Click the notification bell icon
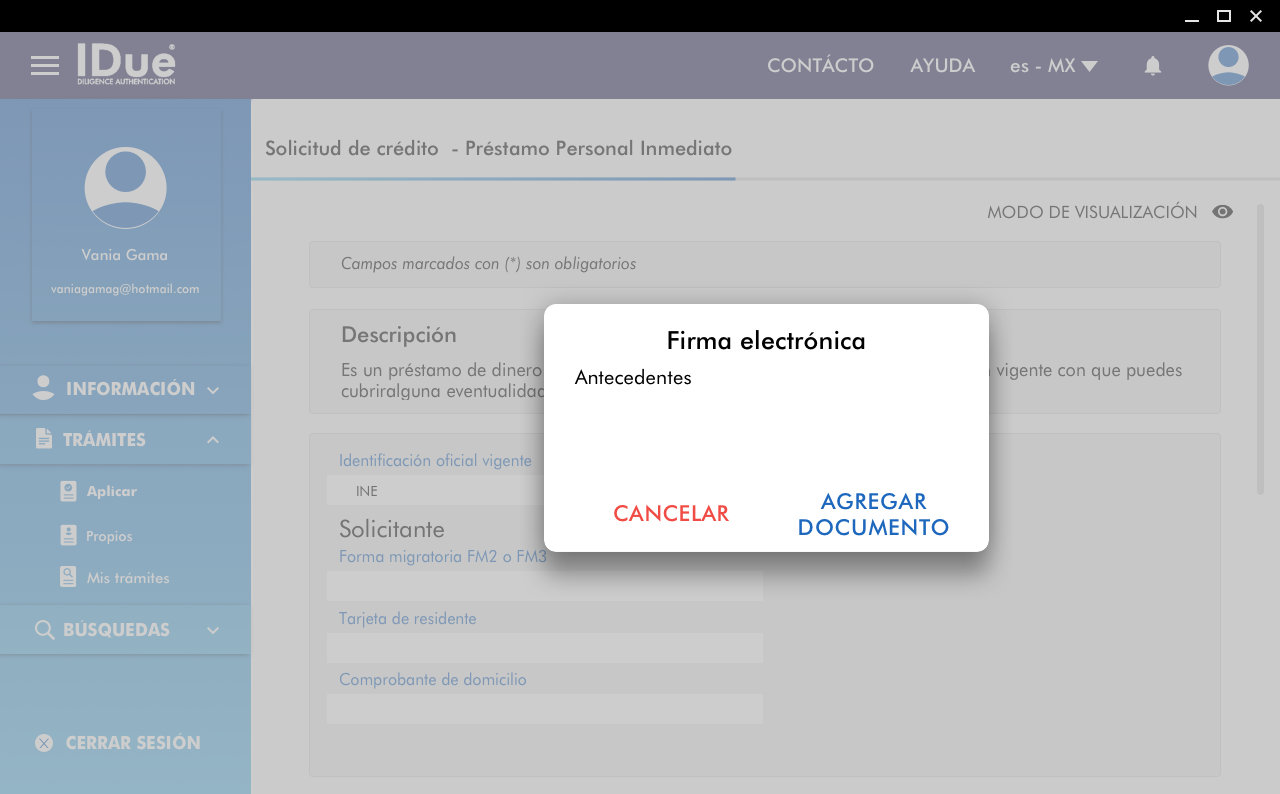This screenshot has height=794, width=1280. click(1153, 66)
